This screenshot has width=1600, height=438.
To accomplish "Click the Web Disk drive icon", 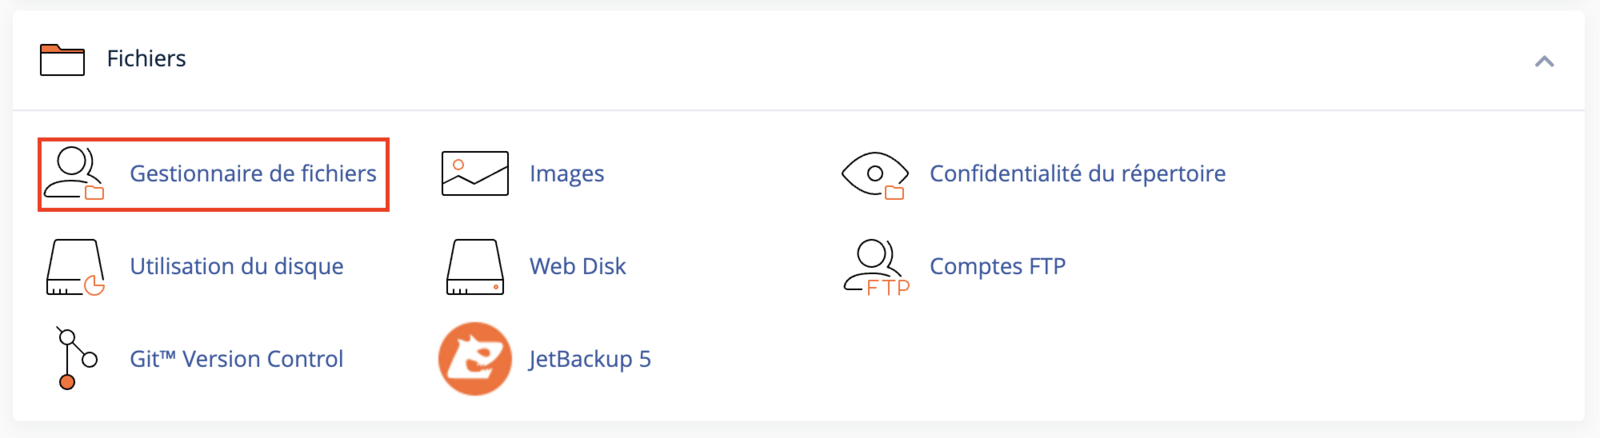I will (475, 267).
